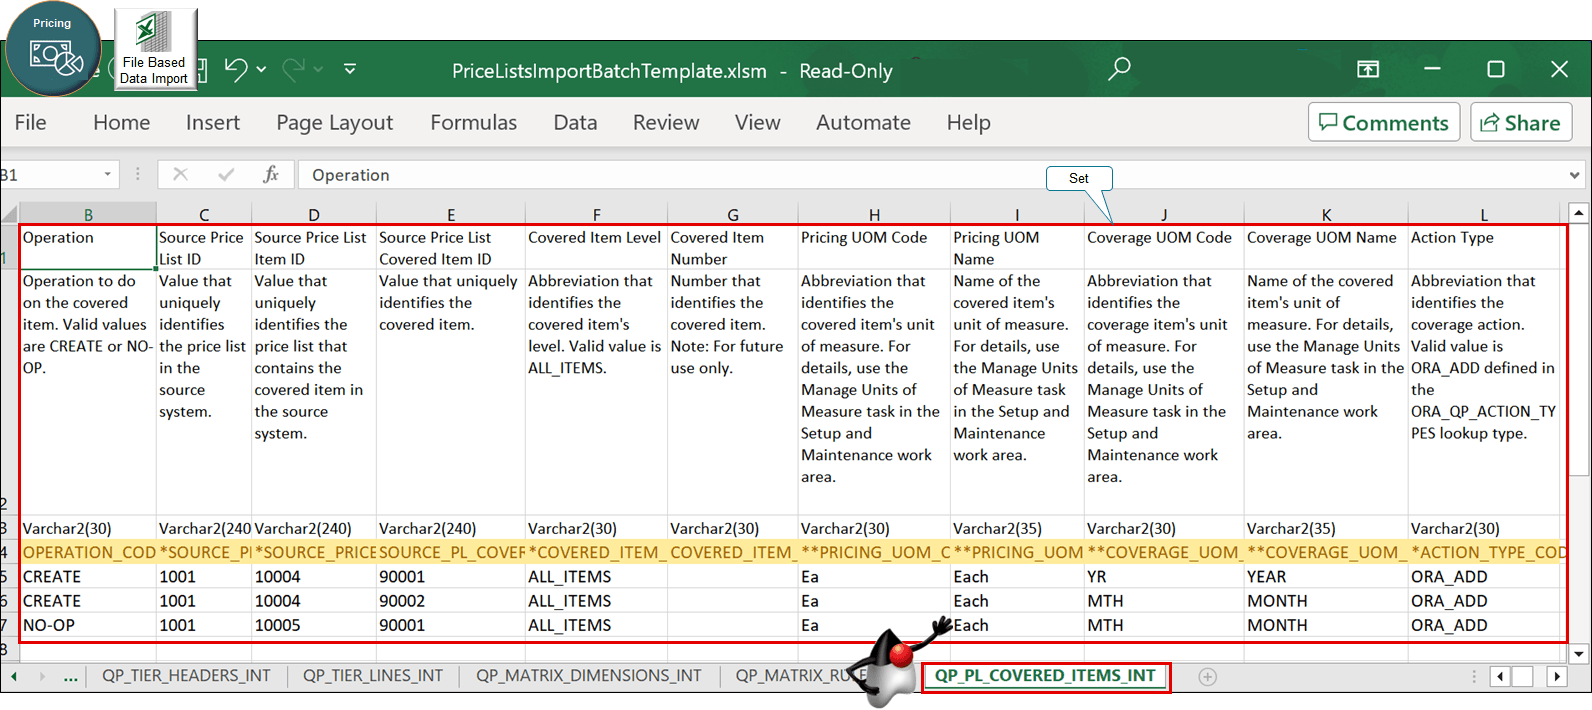This screenshot has width=1592, height=710.
Task: Click the greyed Redo arrow icon
Action: click(x=294, y=69)
